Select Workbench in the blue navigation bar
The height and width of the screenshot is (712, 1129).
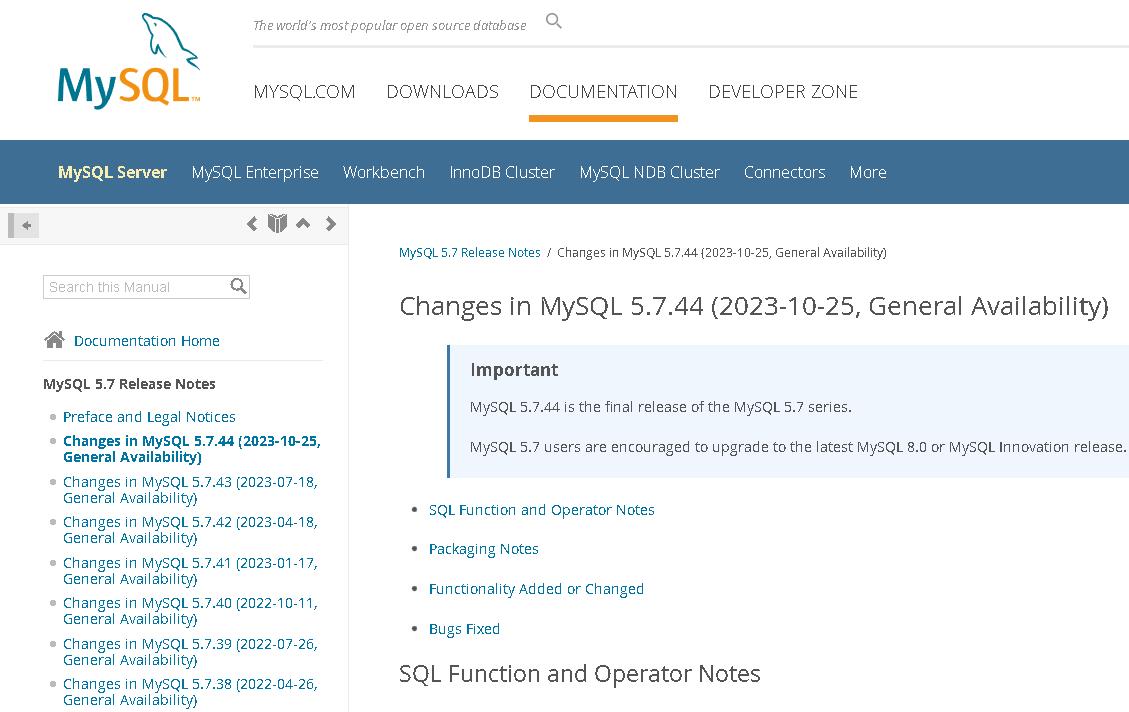coord(384,172)
